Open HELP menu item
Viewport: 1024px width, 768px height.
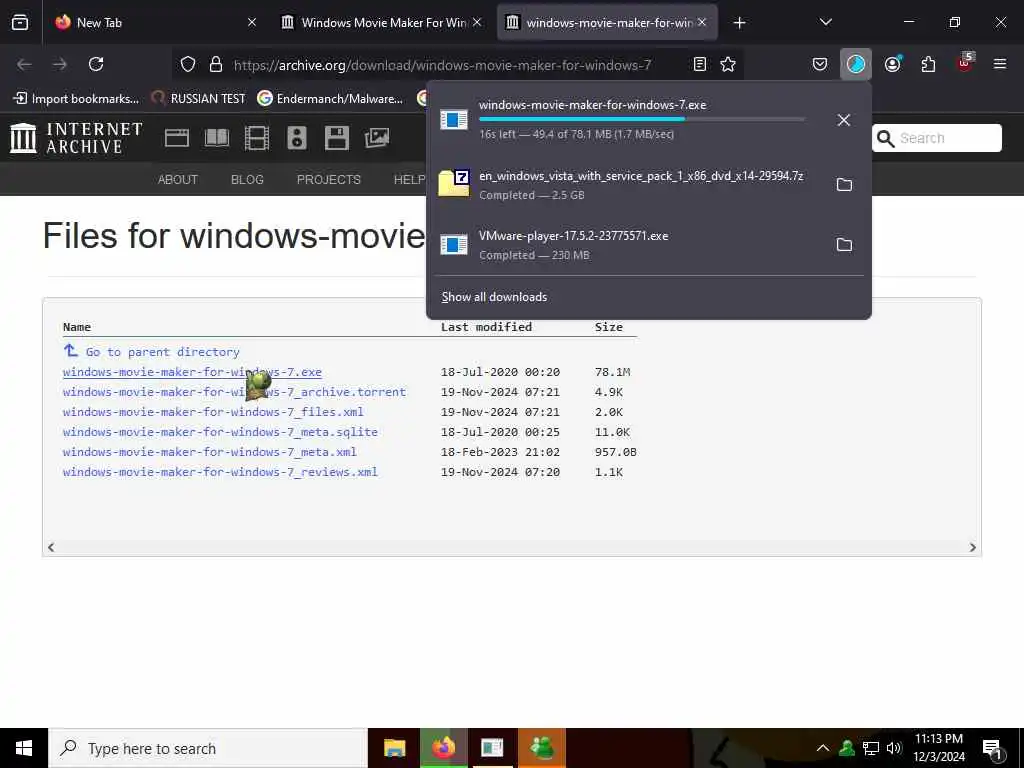409,180
